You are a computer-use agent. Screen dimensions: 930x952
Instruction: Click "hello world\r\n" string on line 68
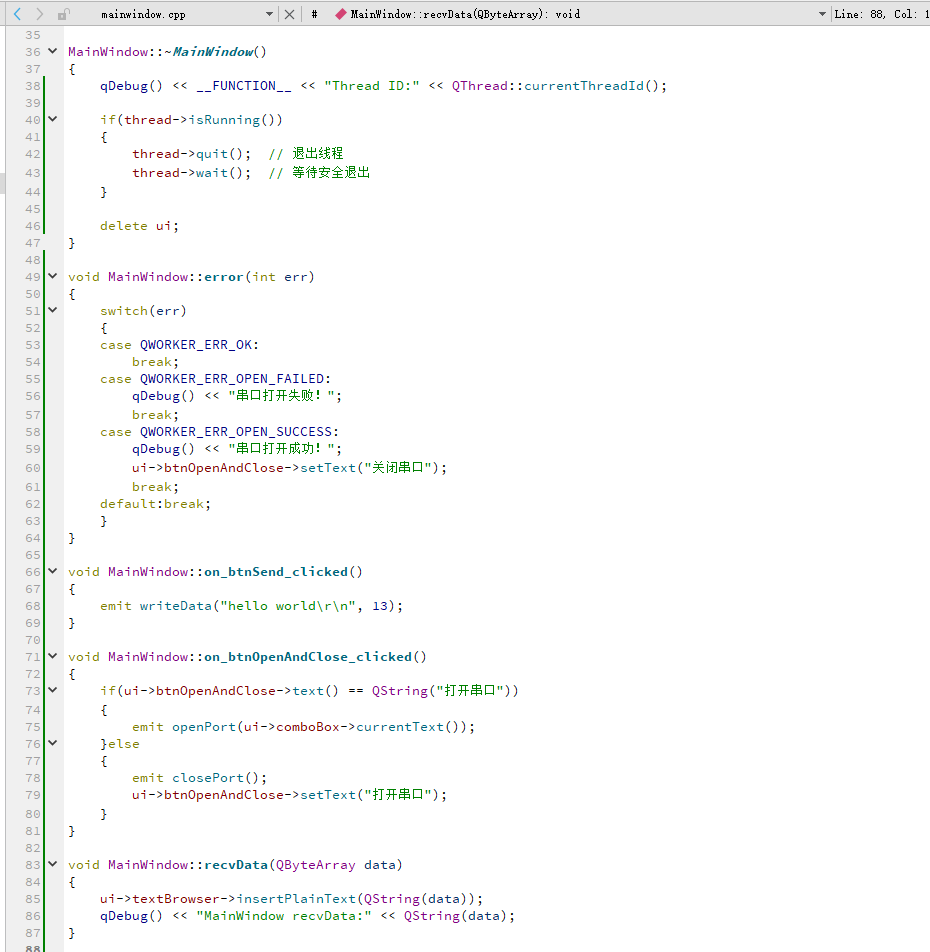(x=288, y=606)
